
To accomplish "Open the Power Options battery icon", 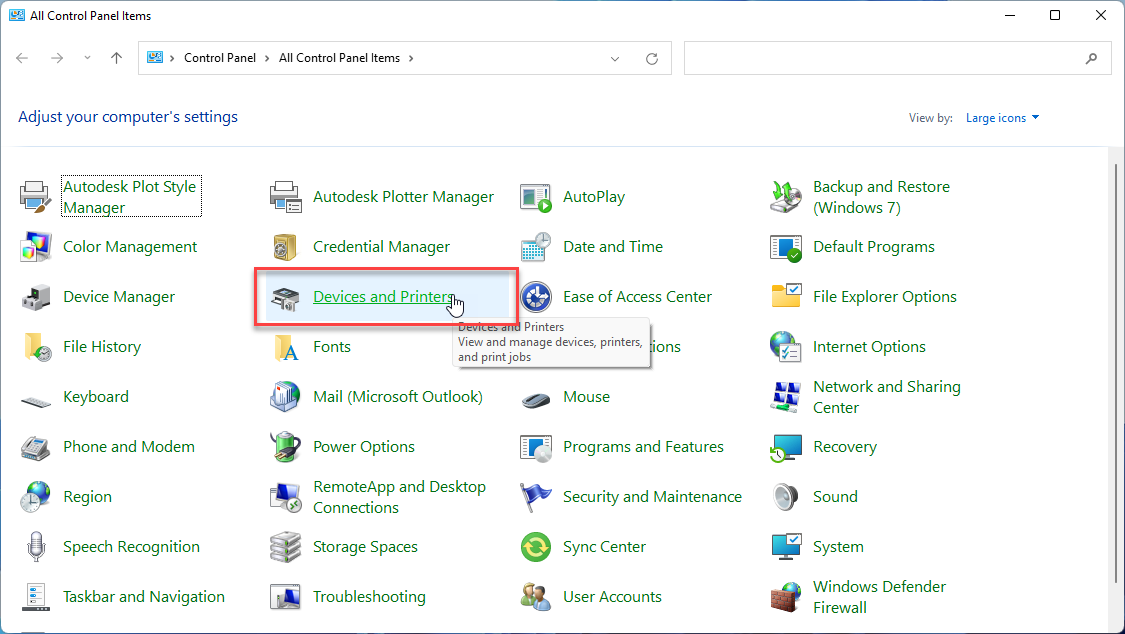I will (x=285, y=447).
